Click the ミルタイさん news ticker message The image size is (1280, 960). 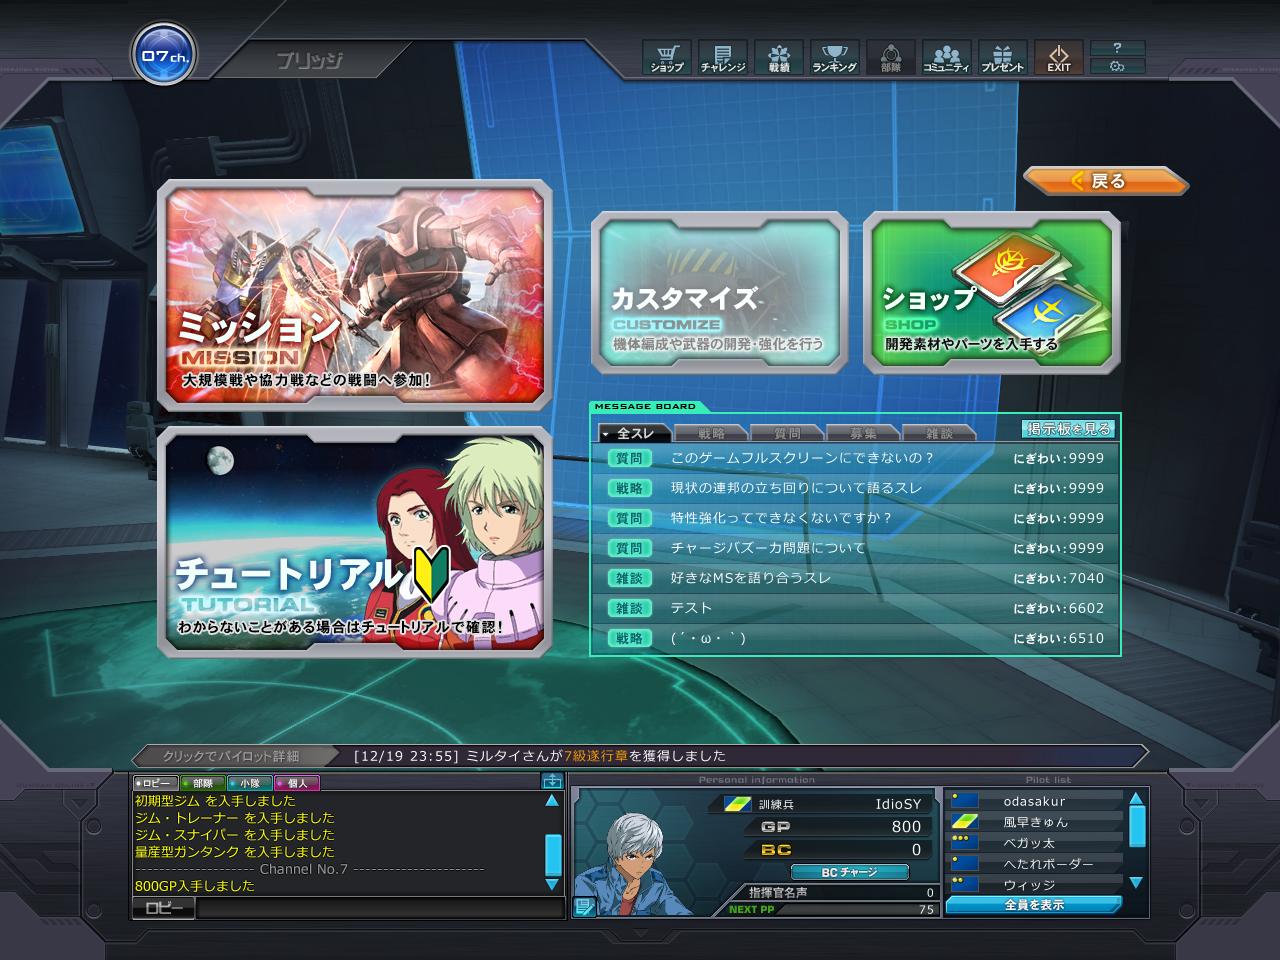coord(540,756)
